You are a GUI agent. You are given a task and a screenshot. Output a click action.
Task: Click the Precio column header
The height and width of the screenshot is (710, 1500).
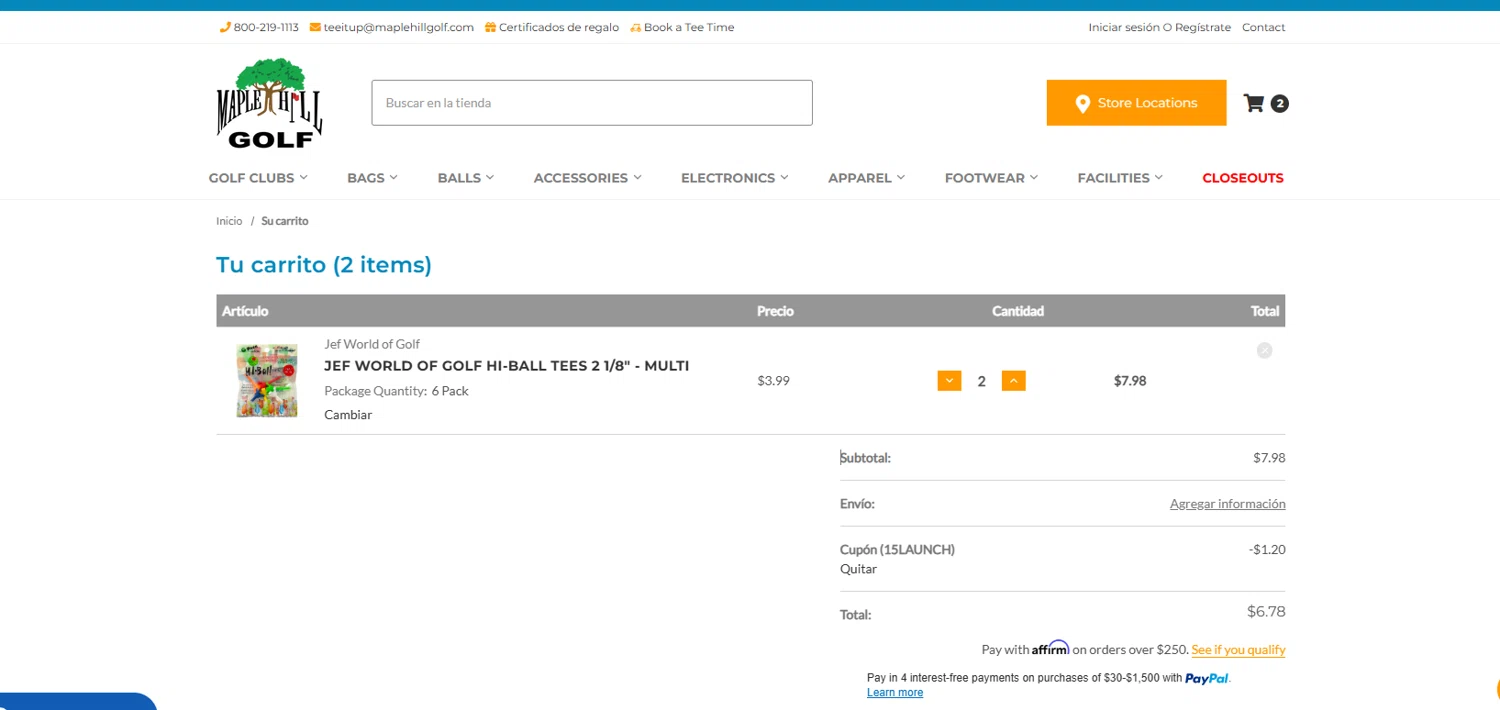[775, 311]
